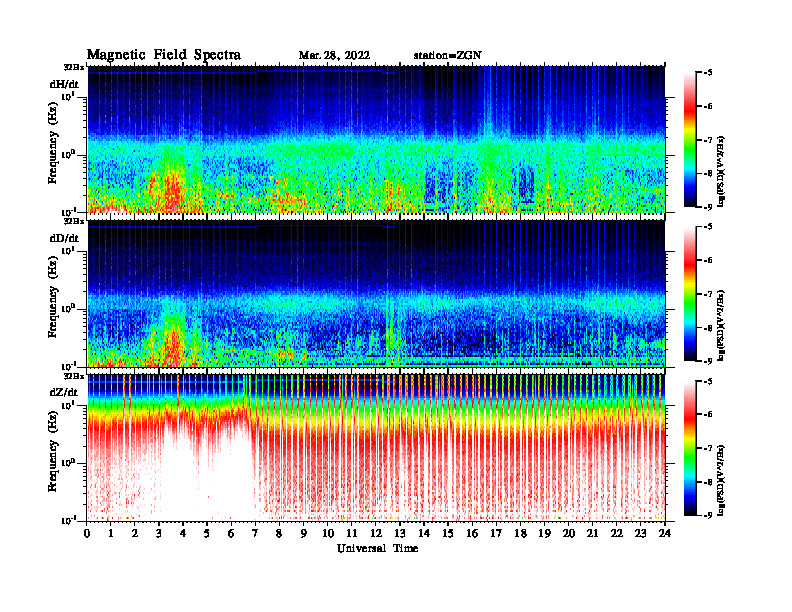Image resolution: width=792 pixels, height=612 pixels.
Task: Click hour 16 on the time axis
Action: tap(472, 534)
